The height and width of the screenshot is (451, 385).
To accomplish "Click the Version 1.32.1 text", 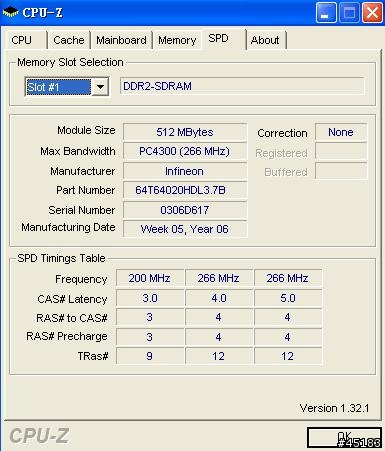I will pos(334,408).
